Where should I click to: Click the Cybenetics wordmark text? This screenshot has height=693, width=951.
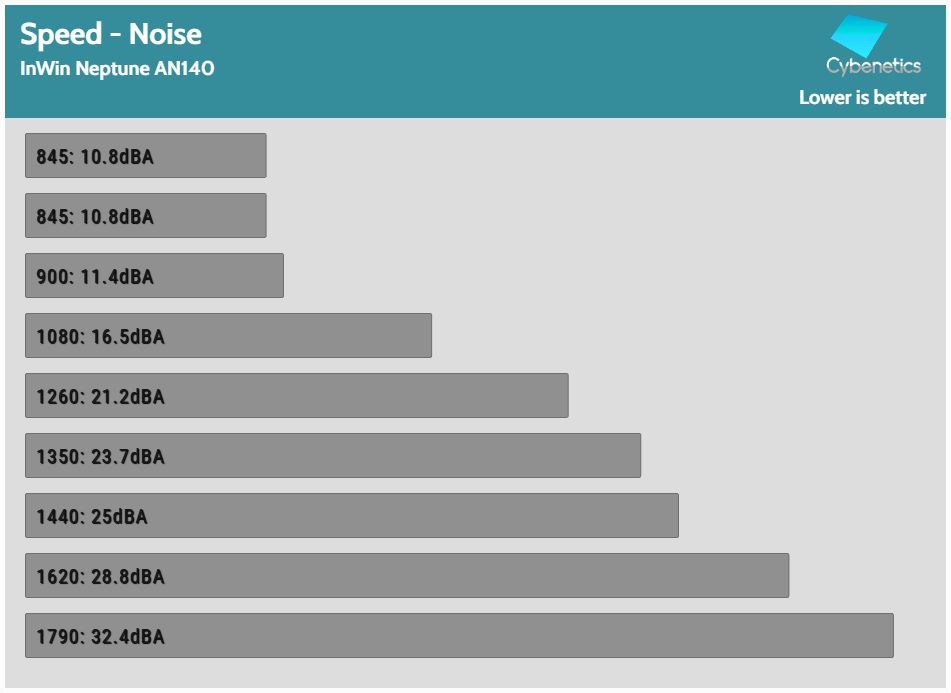click(x=873, y=67)
